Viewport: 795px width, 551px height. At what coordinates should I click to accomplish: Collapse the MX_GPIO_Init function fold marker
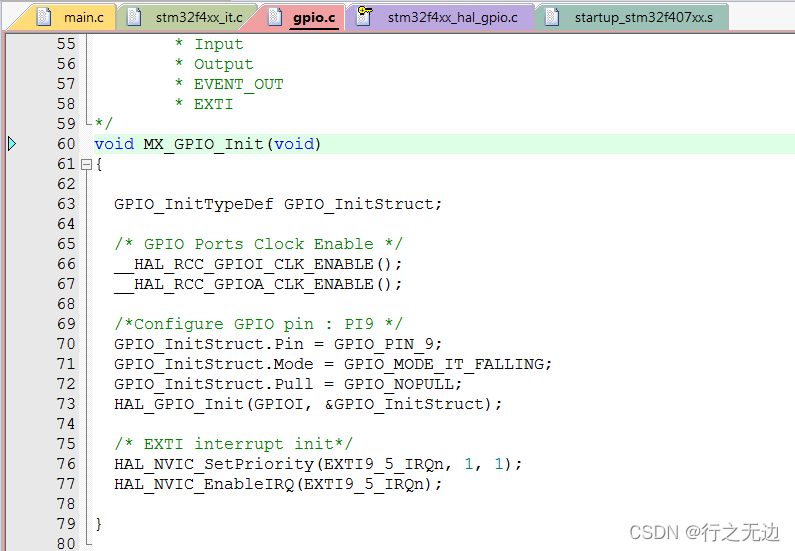86,164
